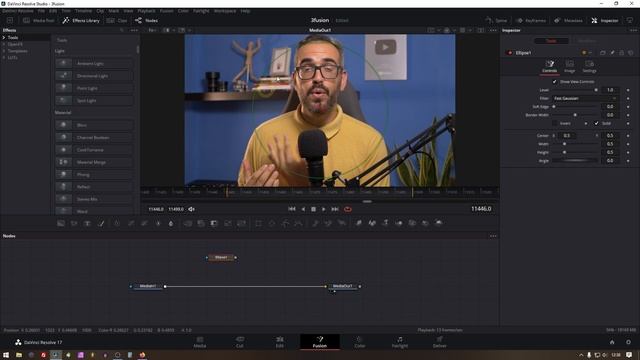The height and width of the screenshot is (360, 640).
Task: Enable the Invert checkbox
Action: [x=554, y=123]
